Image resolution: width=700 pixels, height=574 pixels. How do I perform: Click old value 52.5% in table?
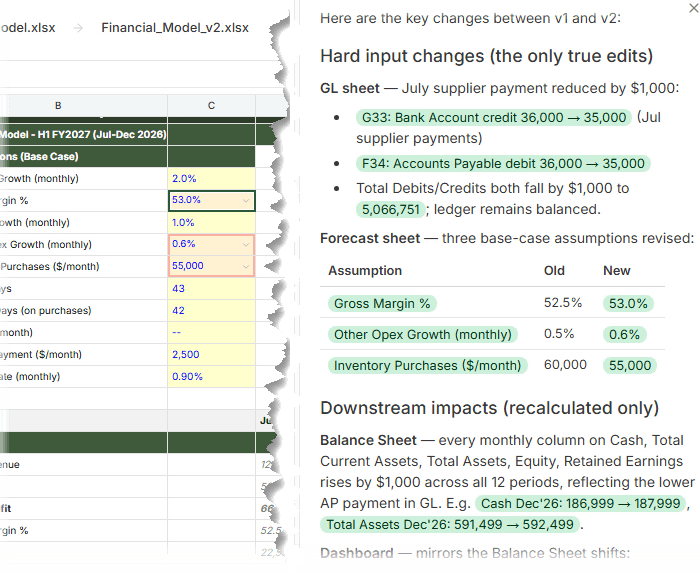(x=563, y=303)
